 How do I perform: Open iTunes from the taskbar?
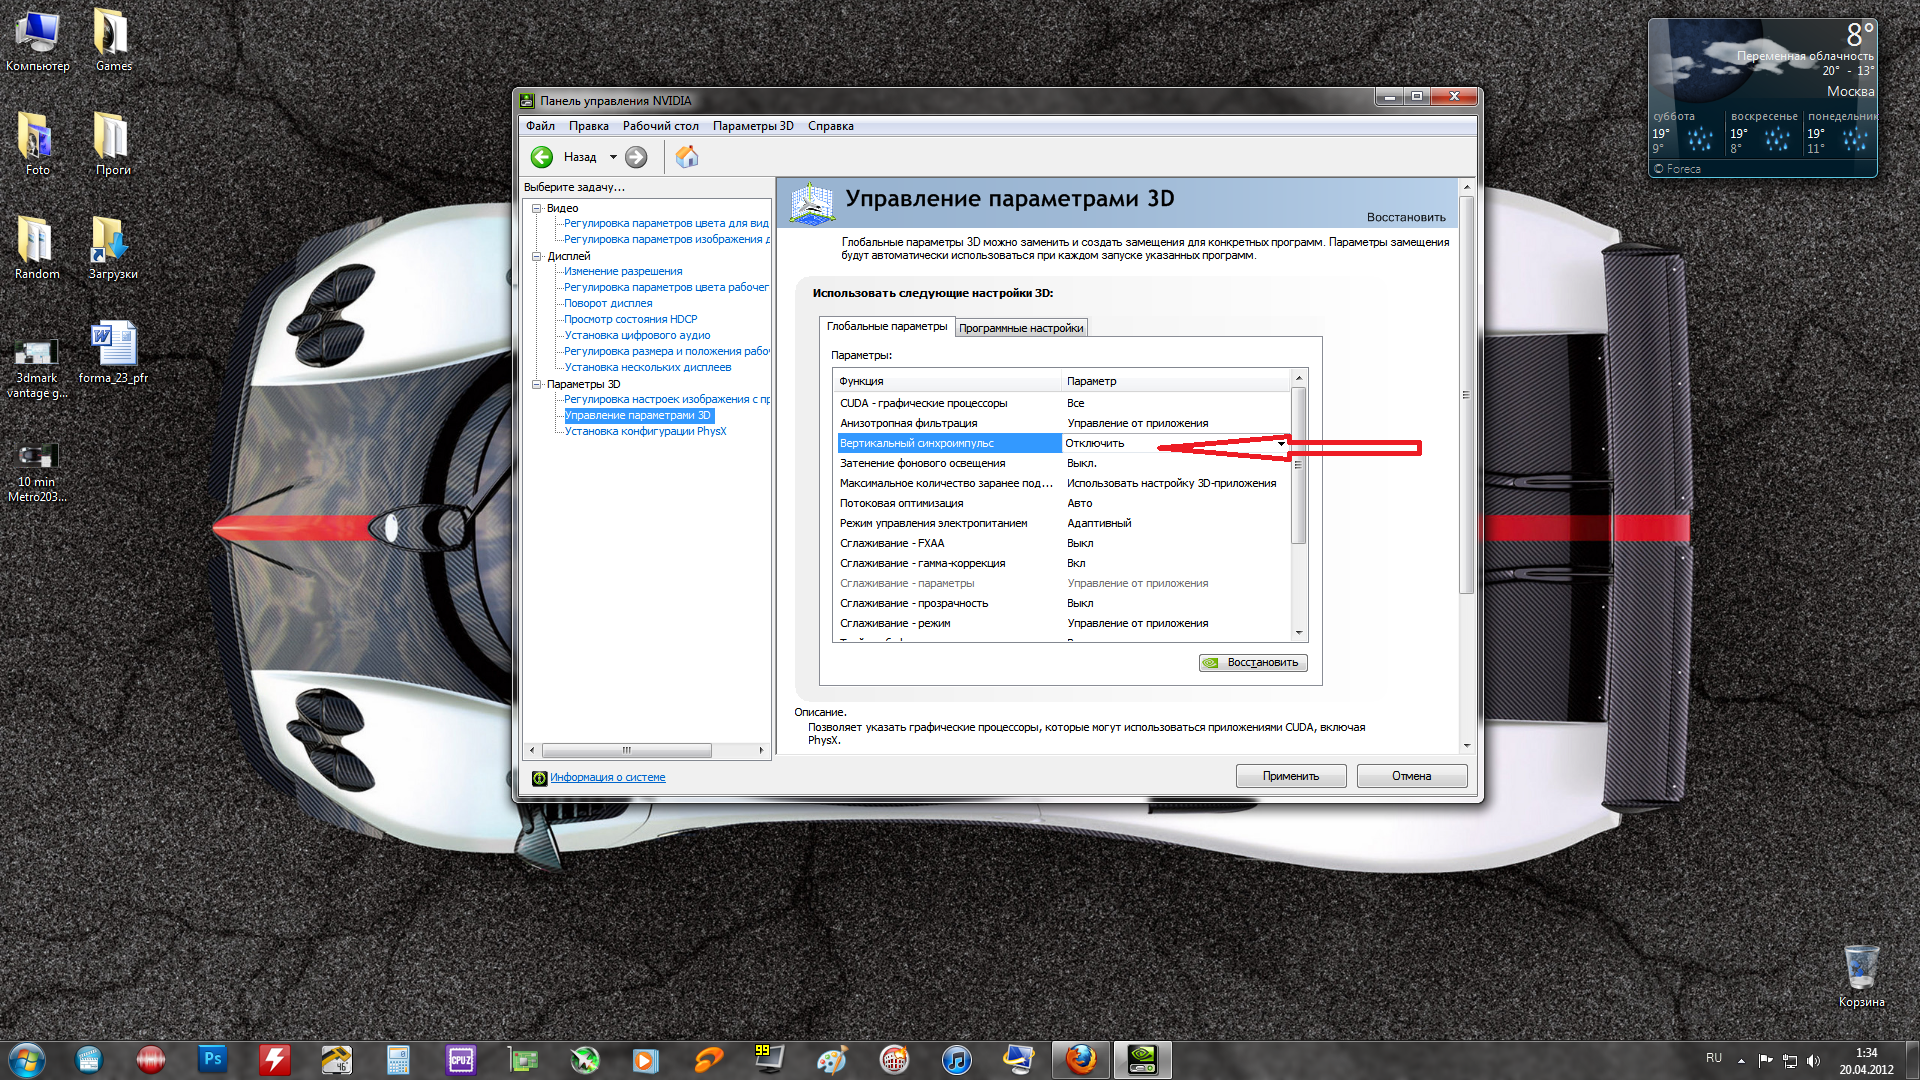(956, 1059)
